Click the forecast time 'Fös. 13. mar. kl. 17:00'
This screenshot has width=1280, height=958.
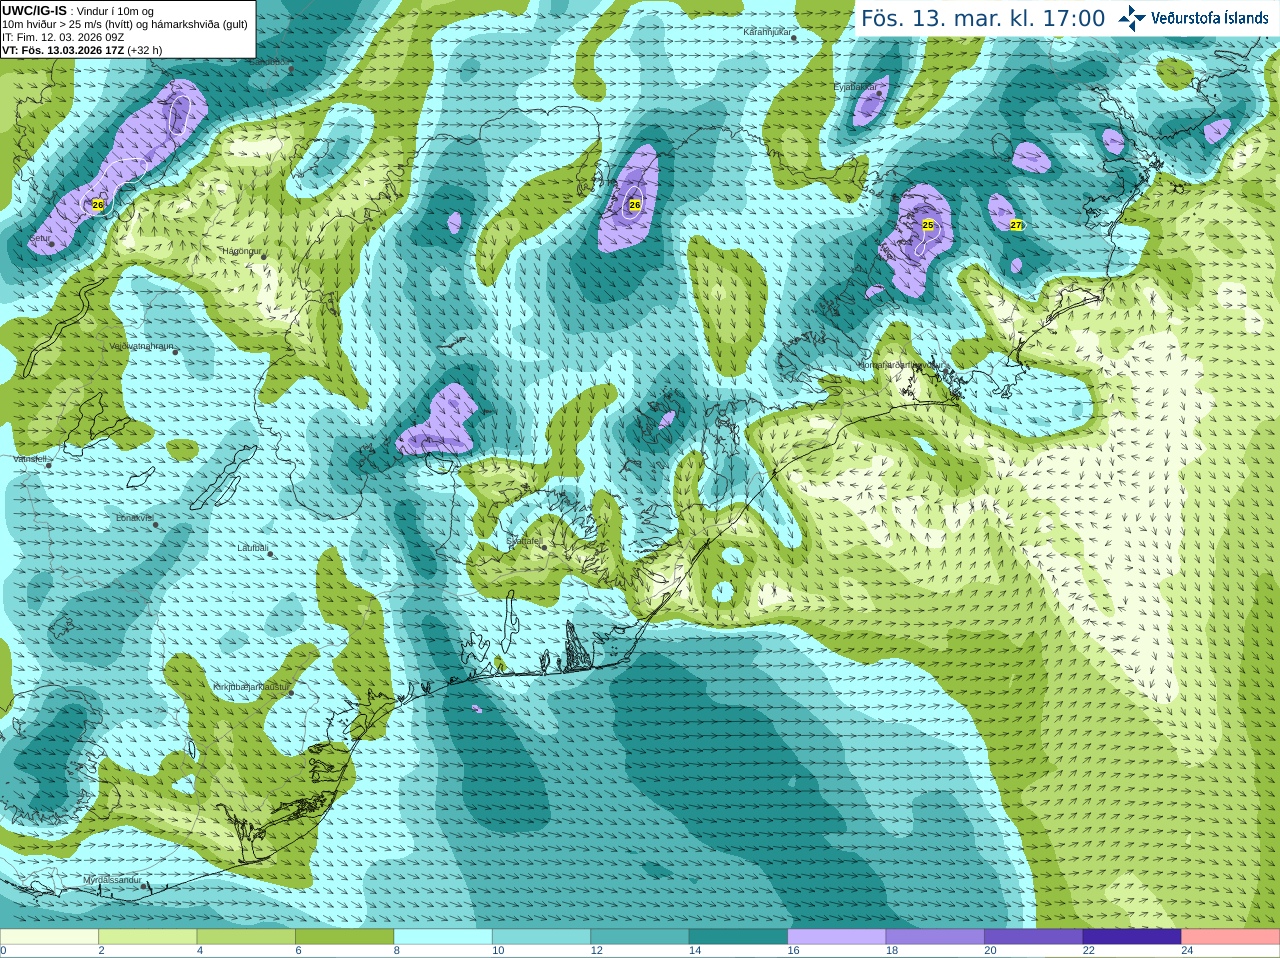[x=983, y=18]
